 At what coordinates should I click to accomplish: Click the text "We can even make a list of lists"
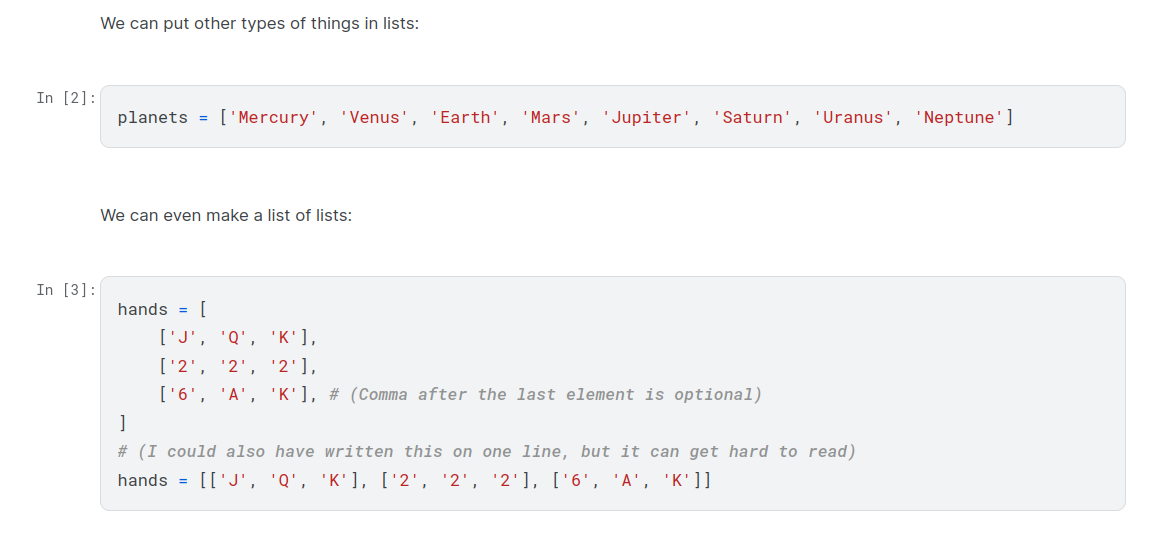(x=226, y=215)
